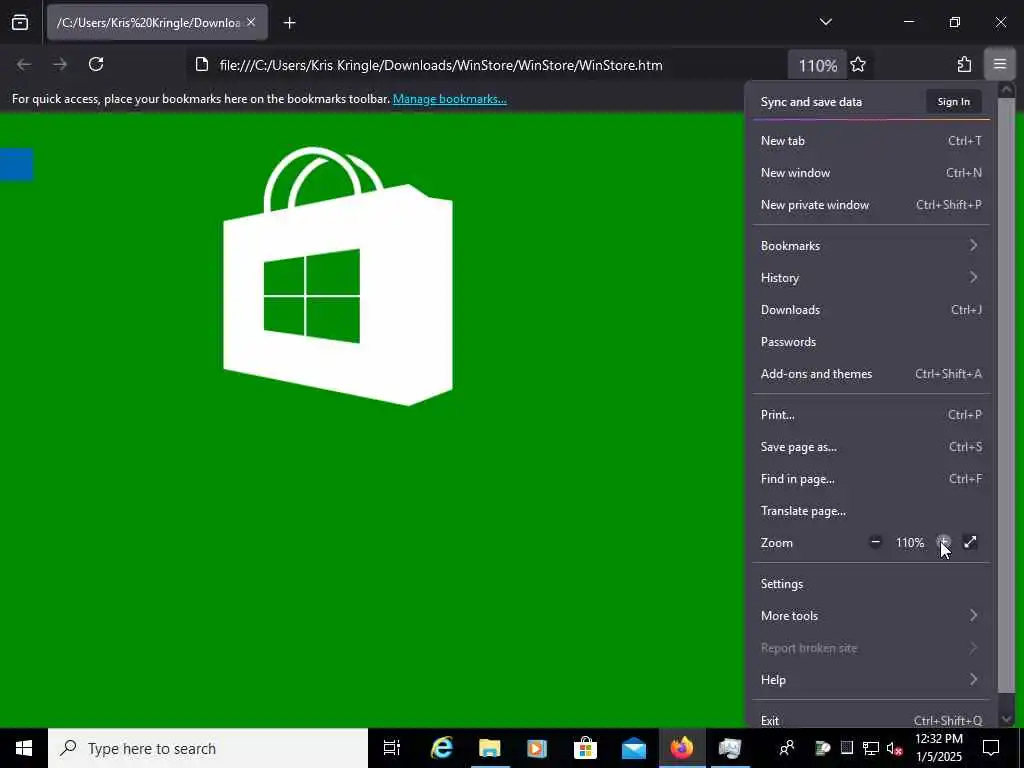This screenshot has width=1024, height=768.
Task: Select Translate page...
Action: [x=871, y=511]
